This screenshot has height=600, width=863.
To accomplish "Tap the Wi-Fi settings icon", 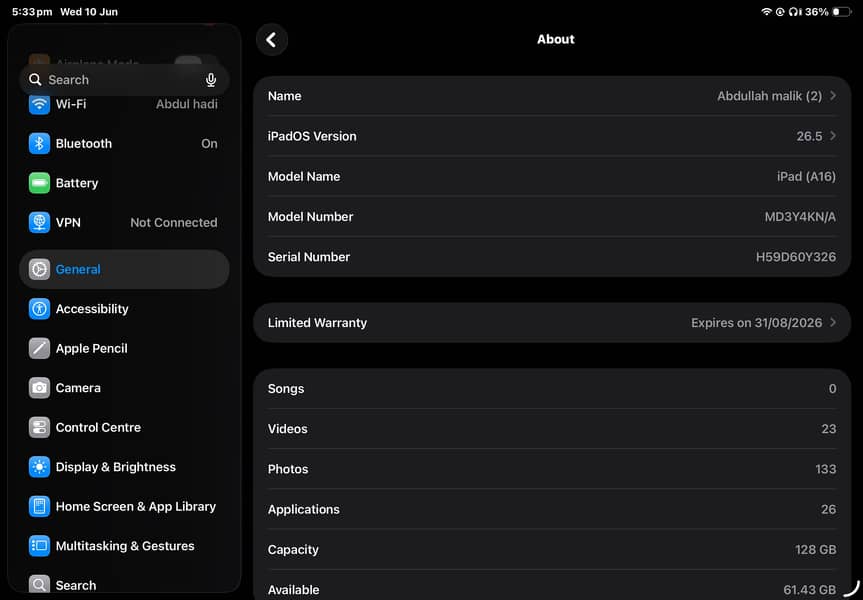I will click(x=39, y=104).
